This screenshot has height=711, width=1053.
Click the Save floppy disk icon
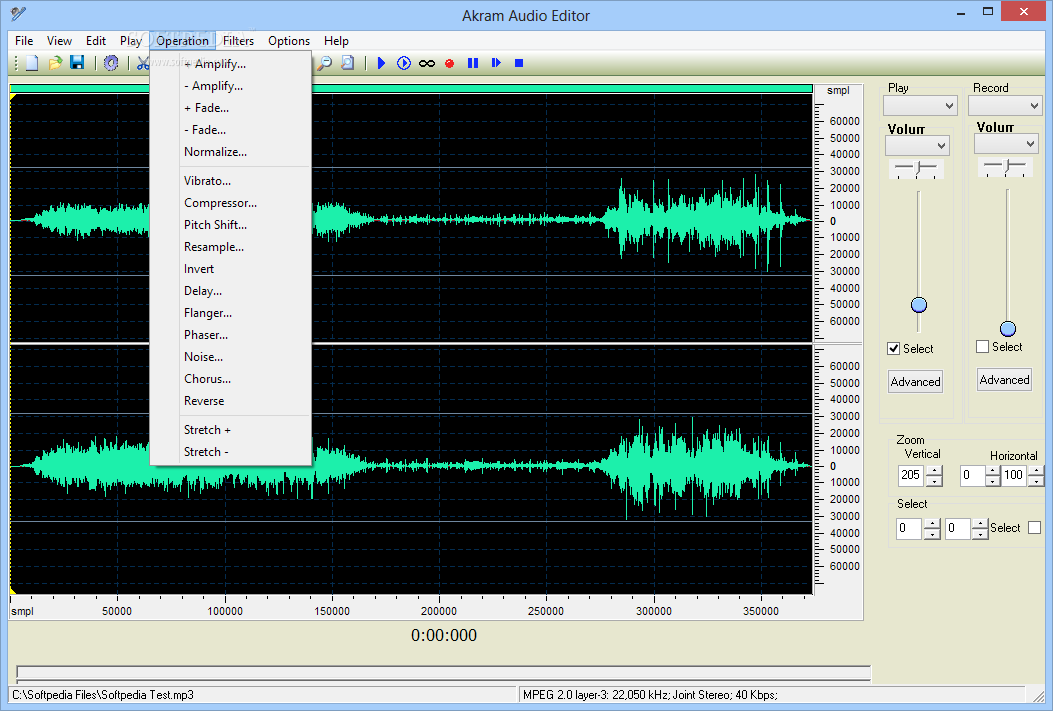[77, 63]
